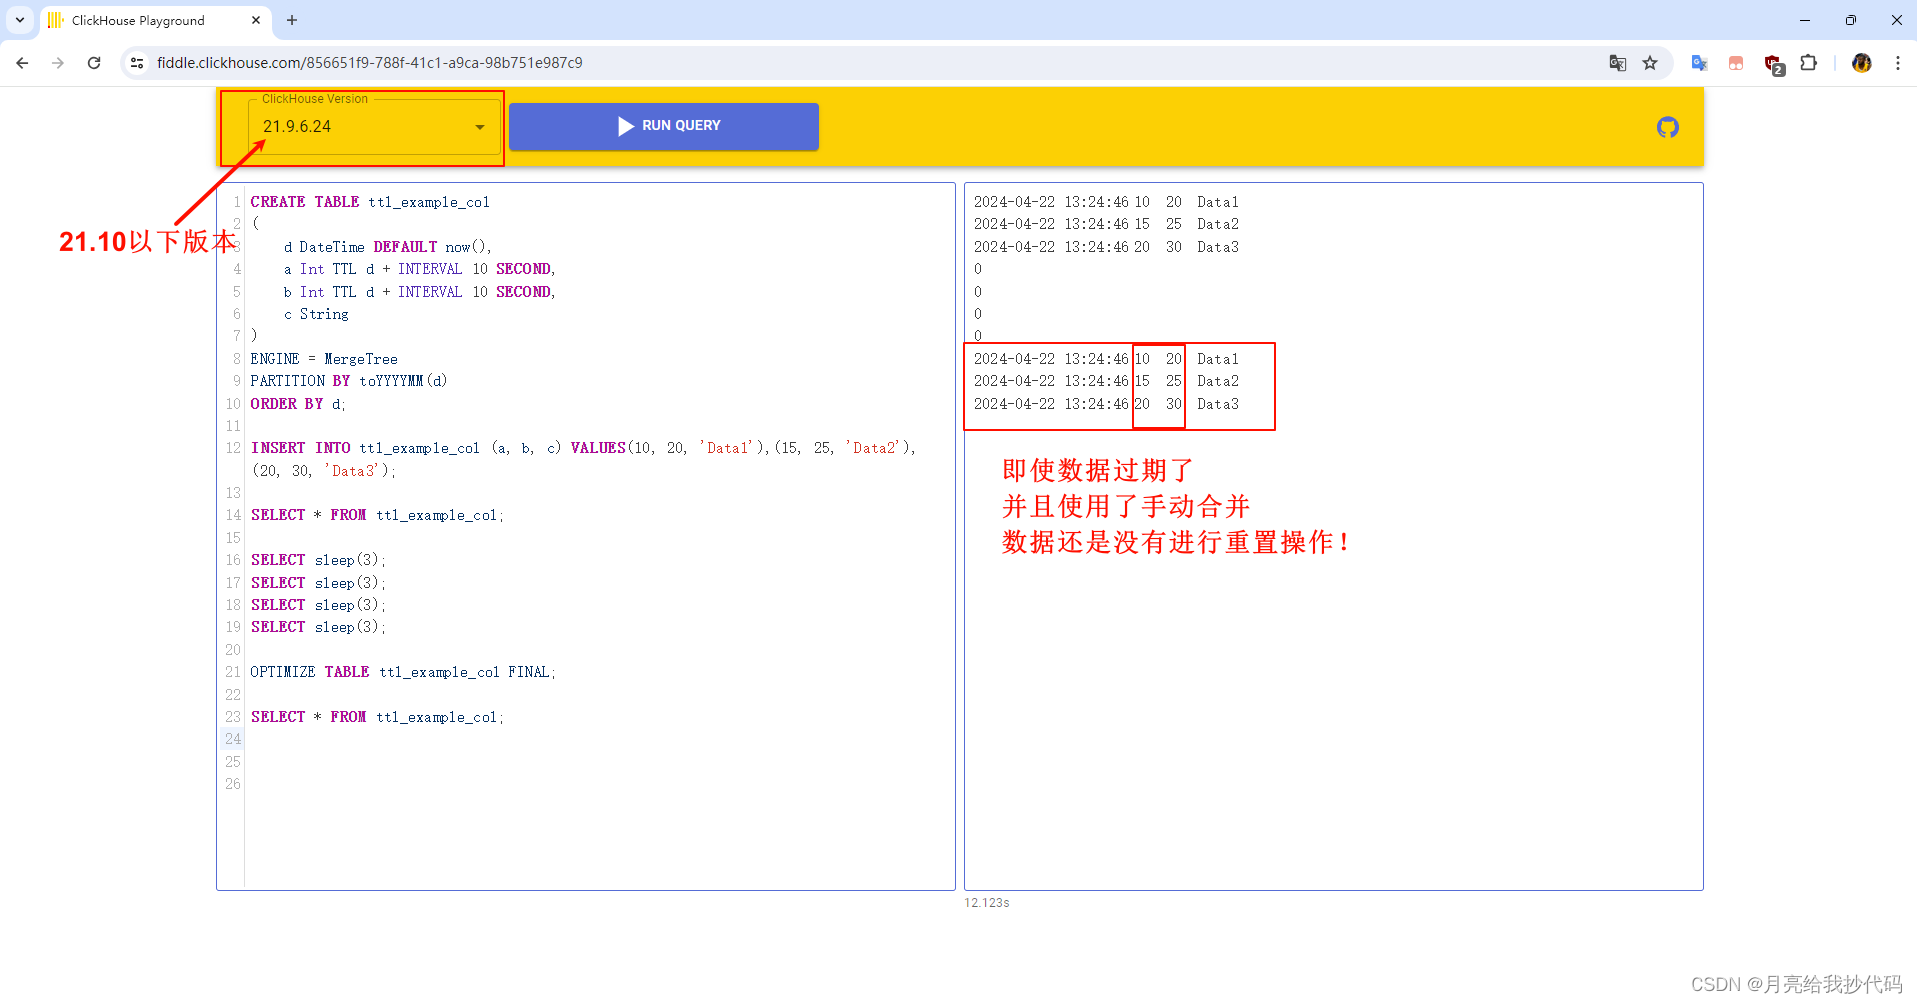
Task: Click the INSERT INTO ttl_example_col statement
Action: pos(583,459)
